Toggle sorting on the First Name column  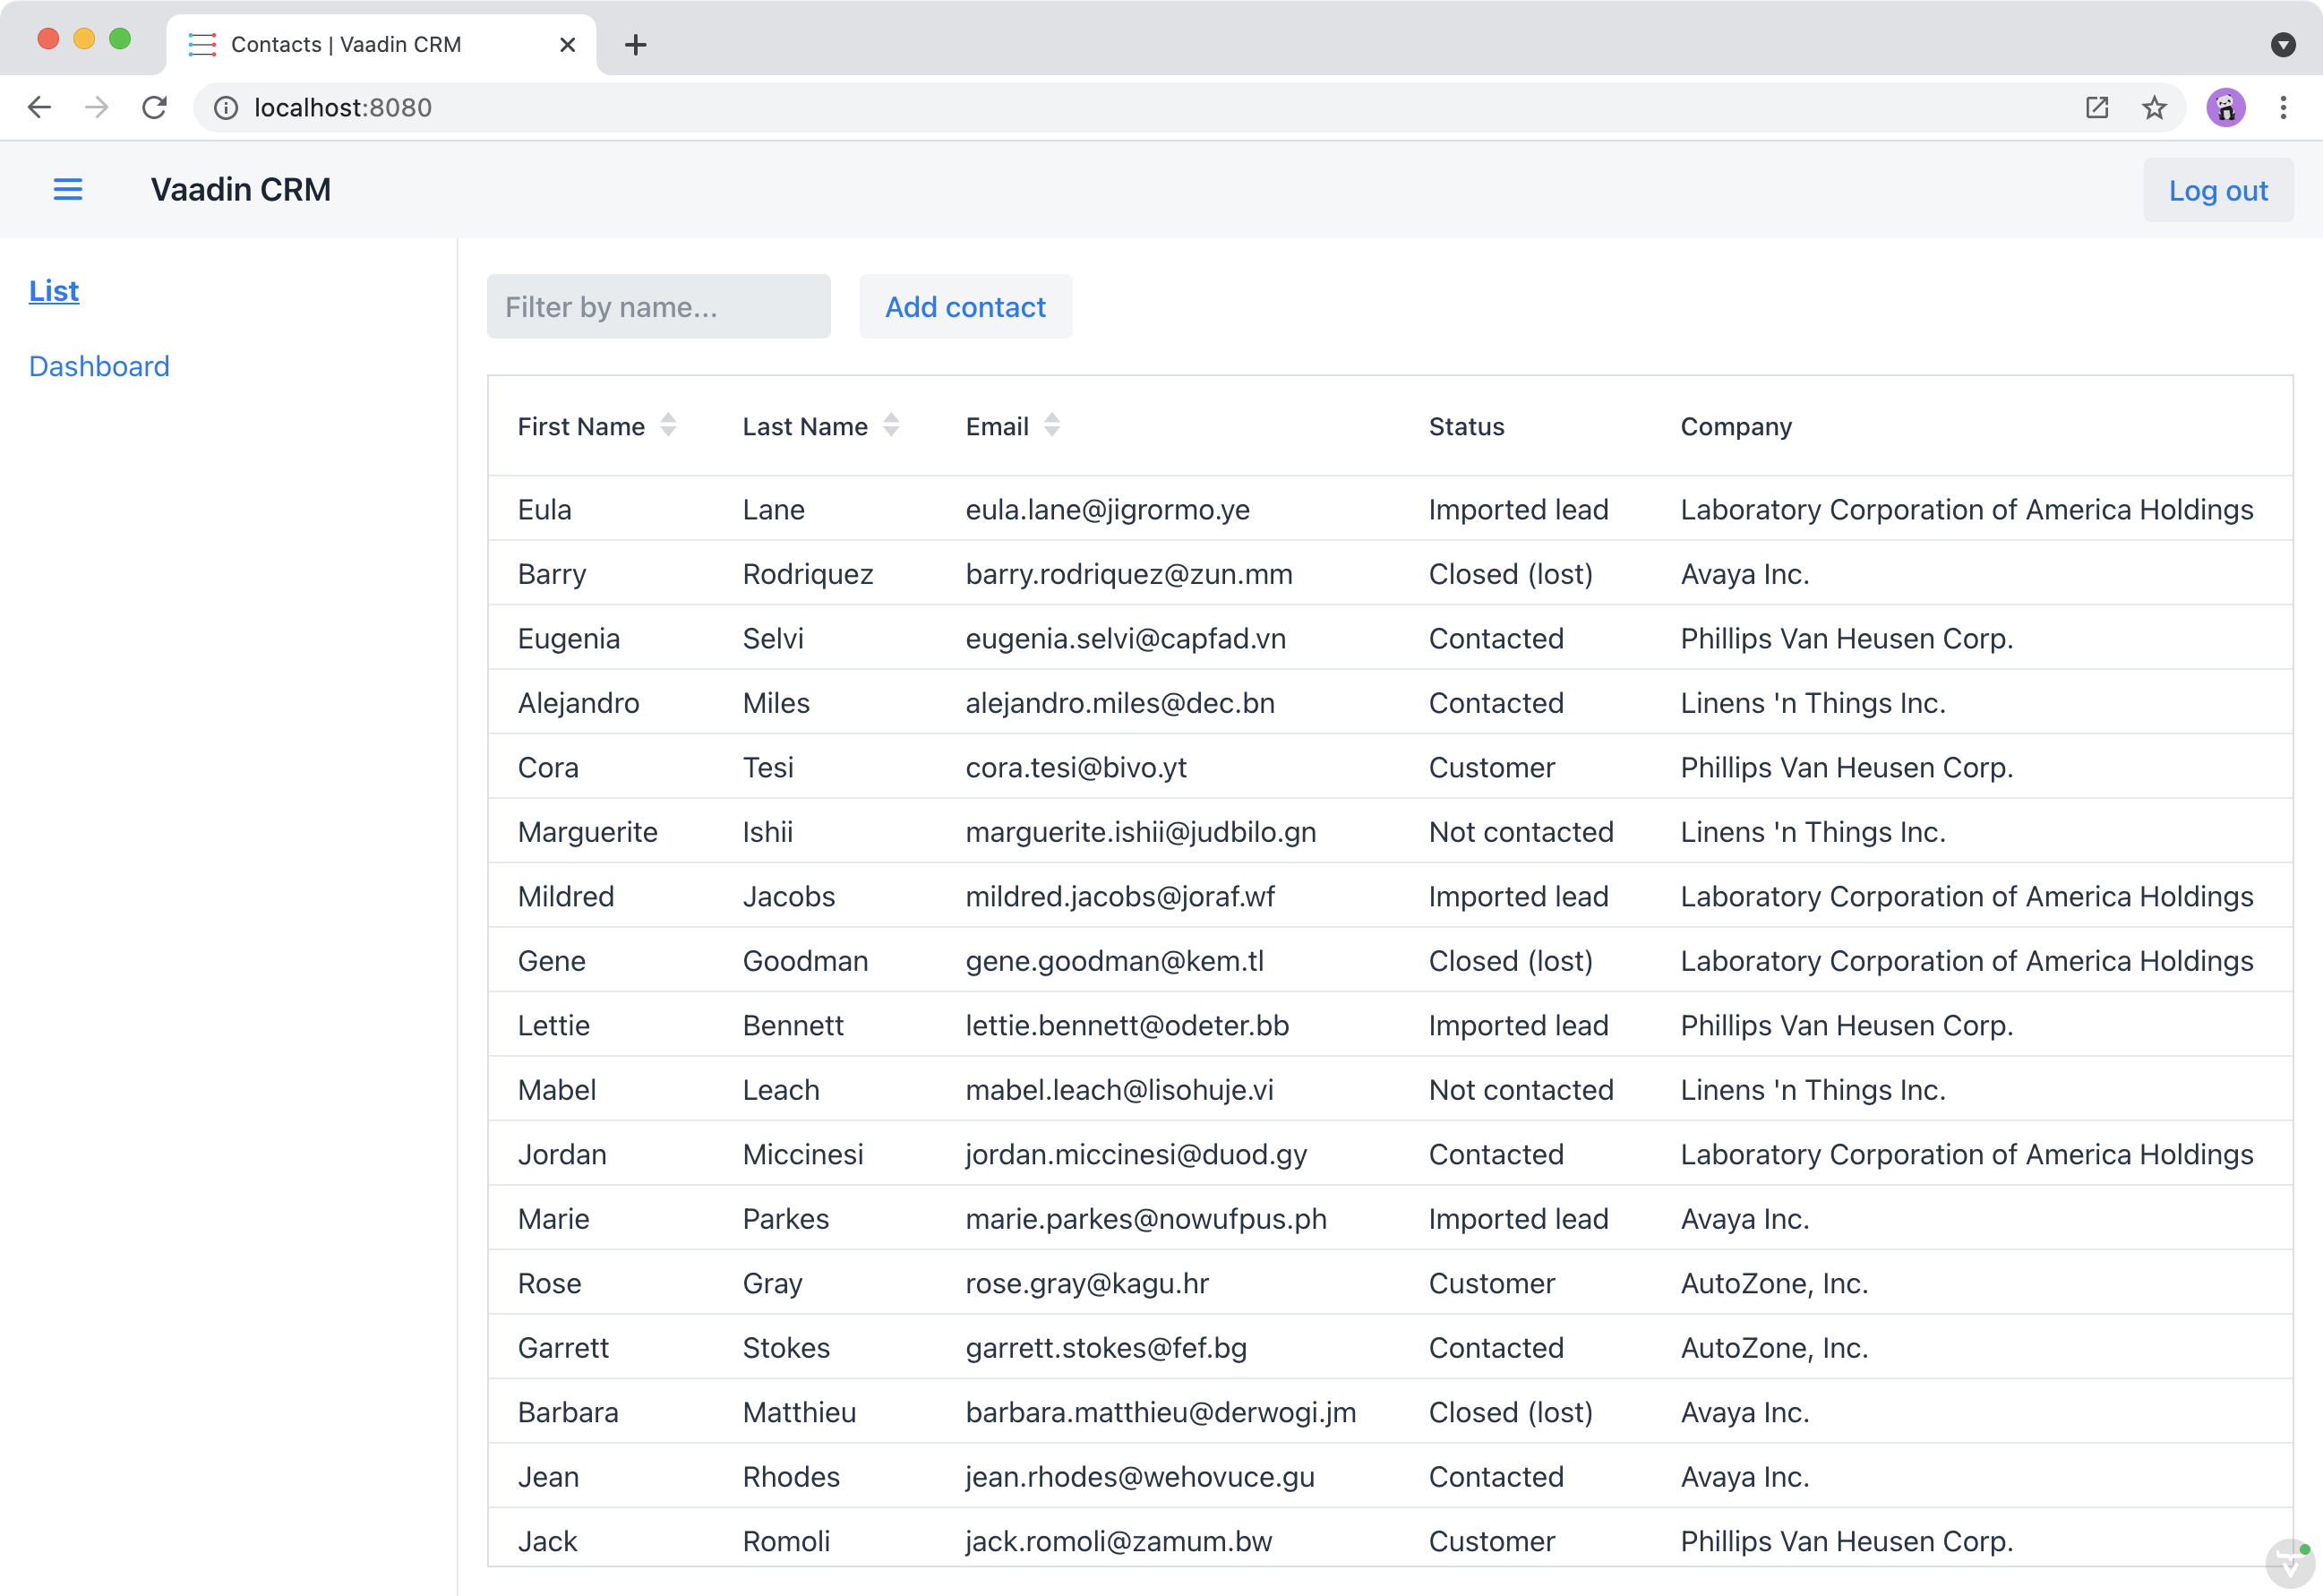668,425
